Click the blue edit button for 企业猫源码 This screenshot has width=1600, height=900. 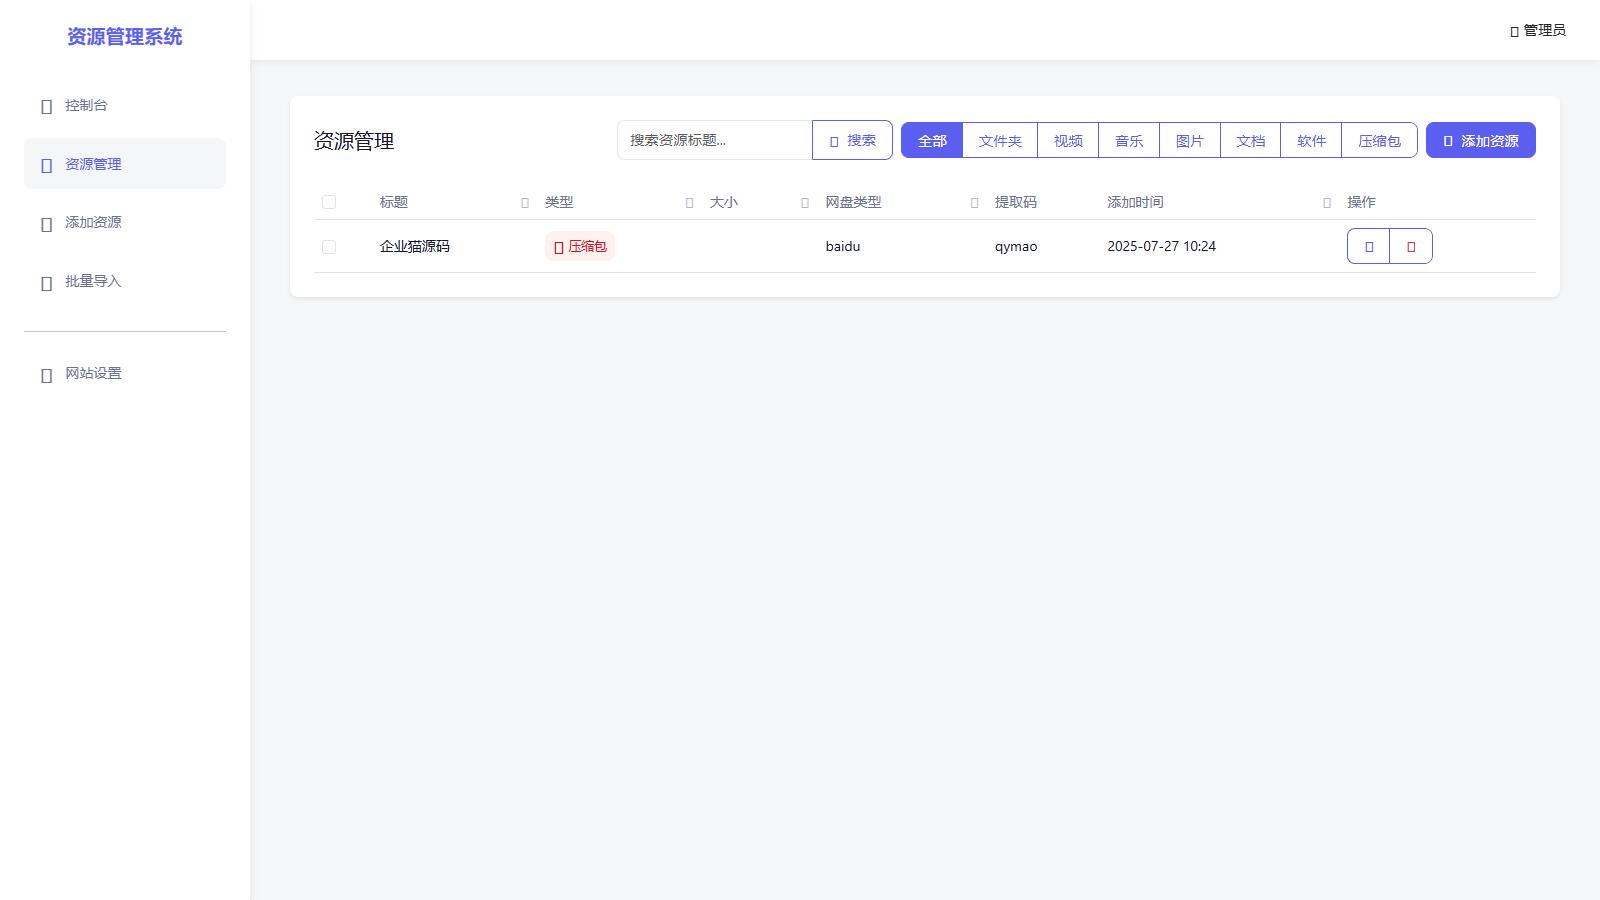[x=1368, y=246]
